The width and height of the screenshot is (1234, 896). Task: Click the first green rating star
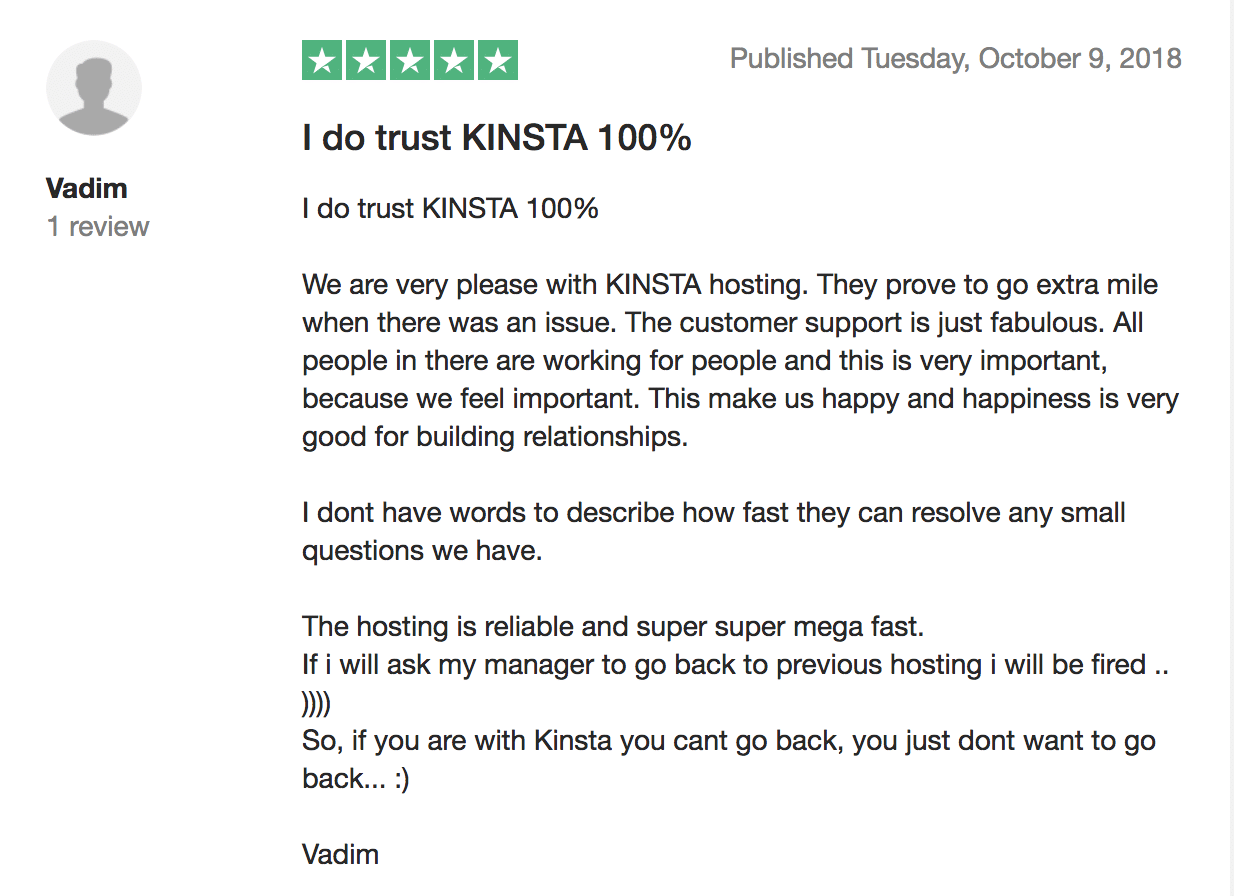point(322,61)
